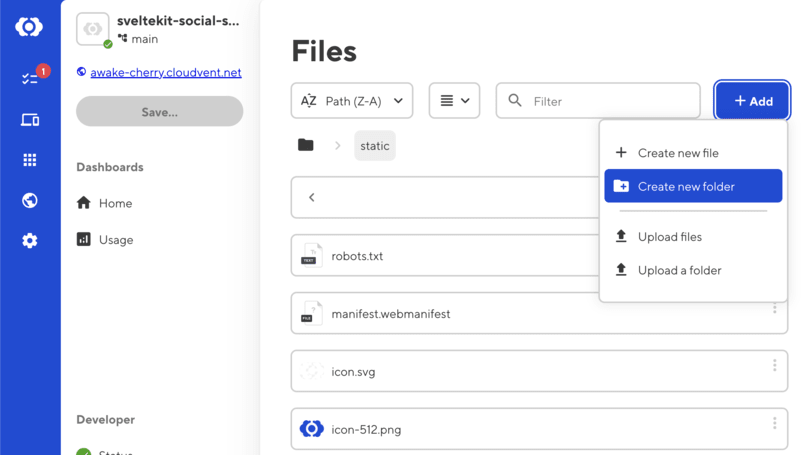Open the apps grid icon in sidebar
This screenshot has width=808, height=455.
click(30, 160)
